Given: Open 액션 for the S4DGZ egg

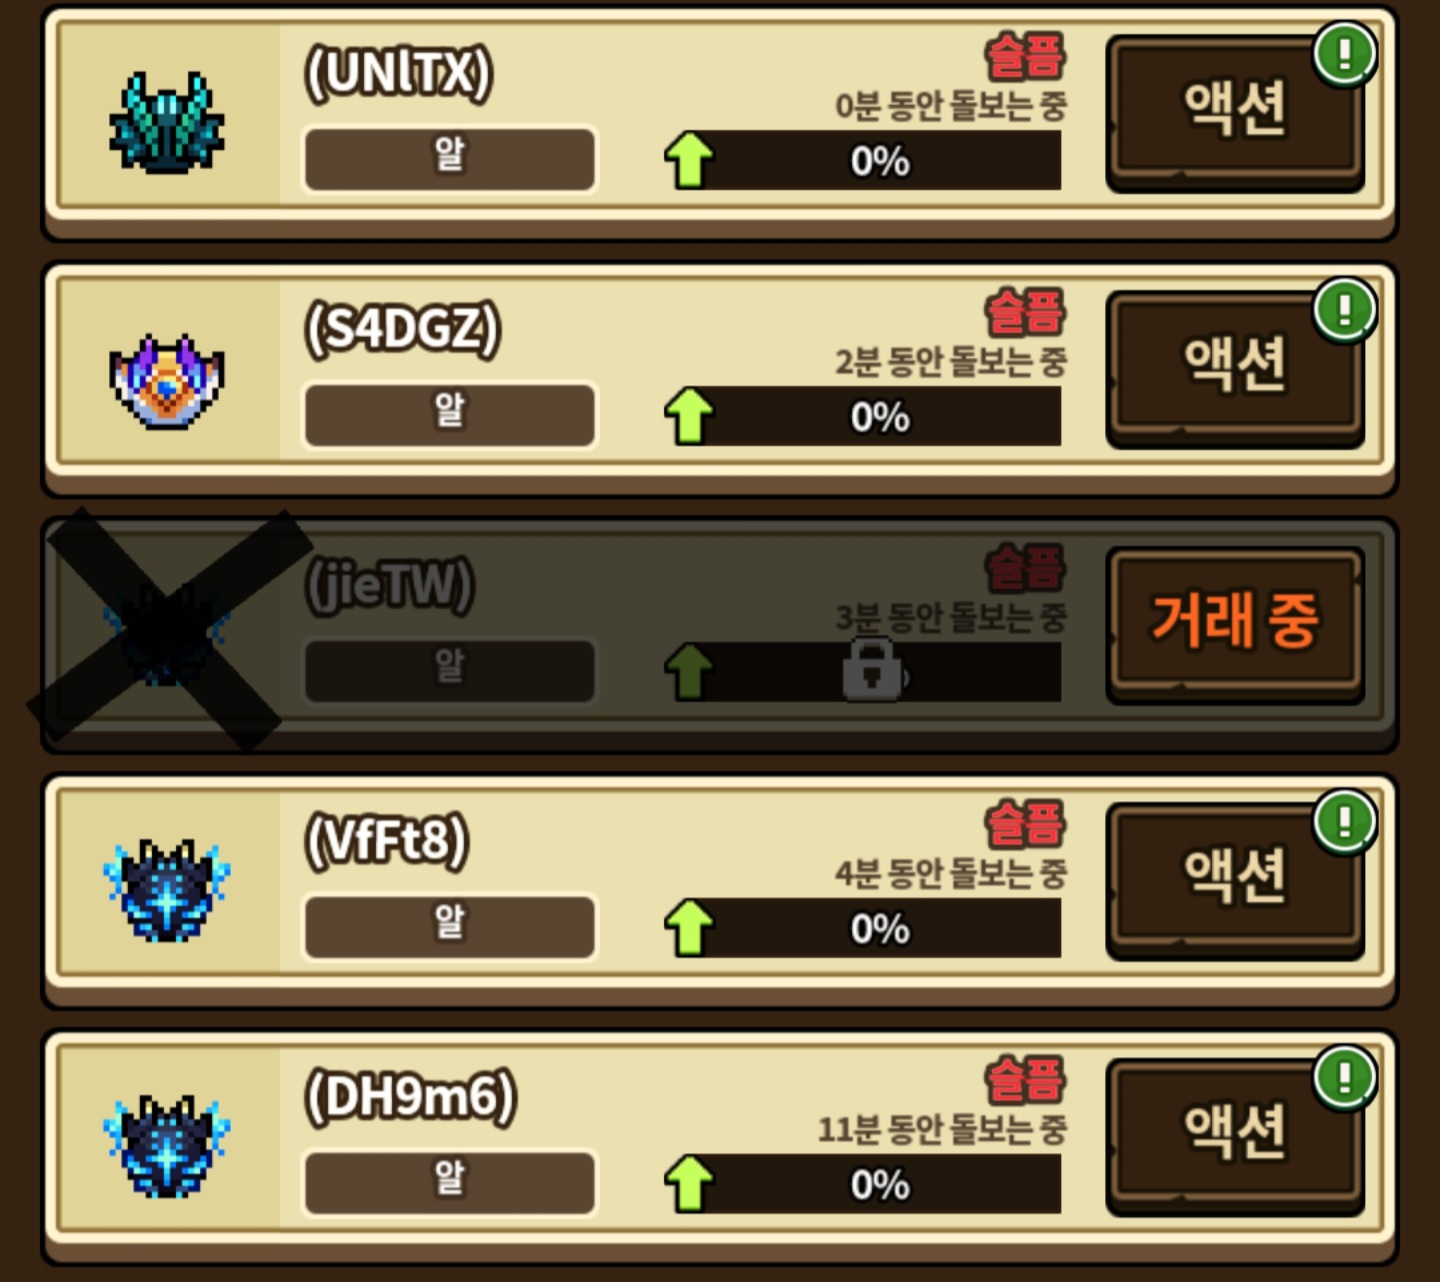Looking at the screenshot, I should pyautogui.click(x=1235, y=369).
